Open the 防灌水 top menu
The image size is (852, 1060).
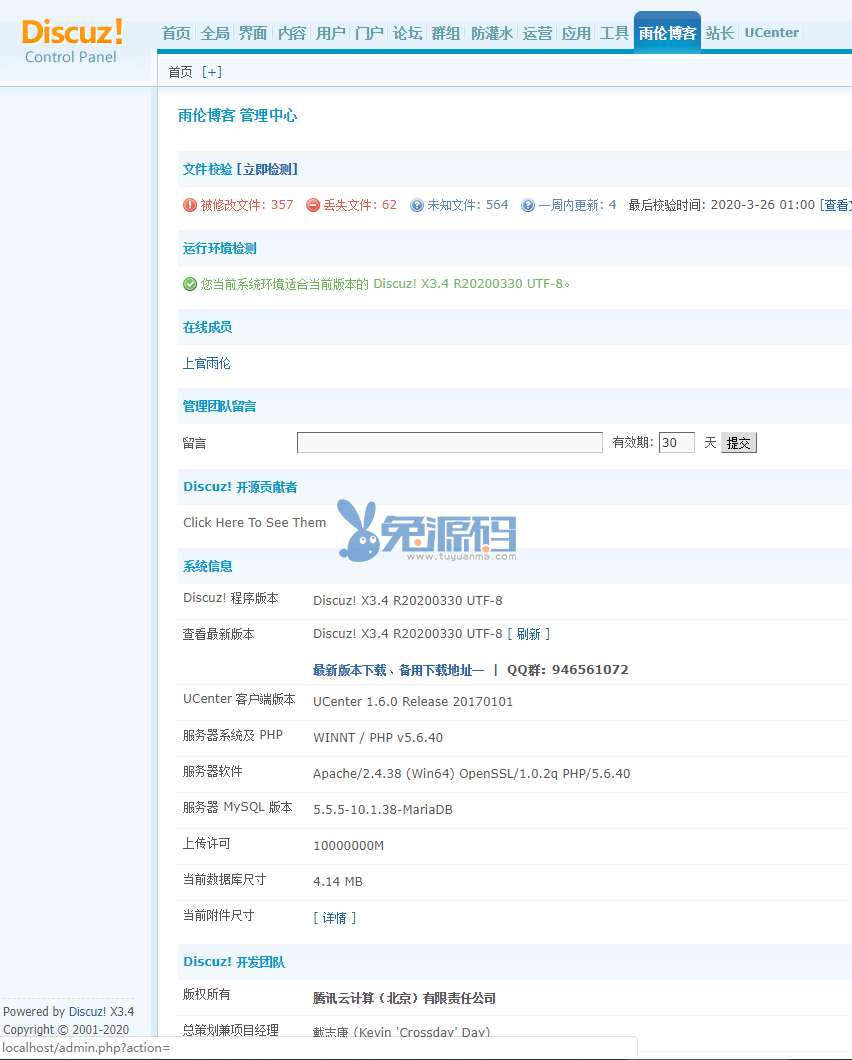pos(492,33)
